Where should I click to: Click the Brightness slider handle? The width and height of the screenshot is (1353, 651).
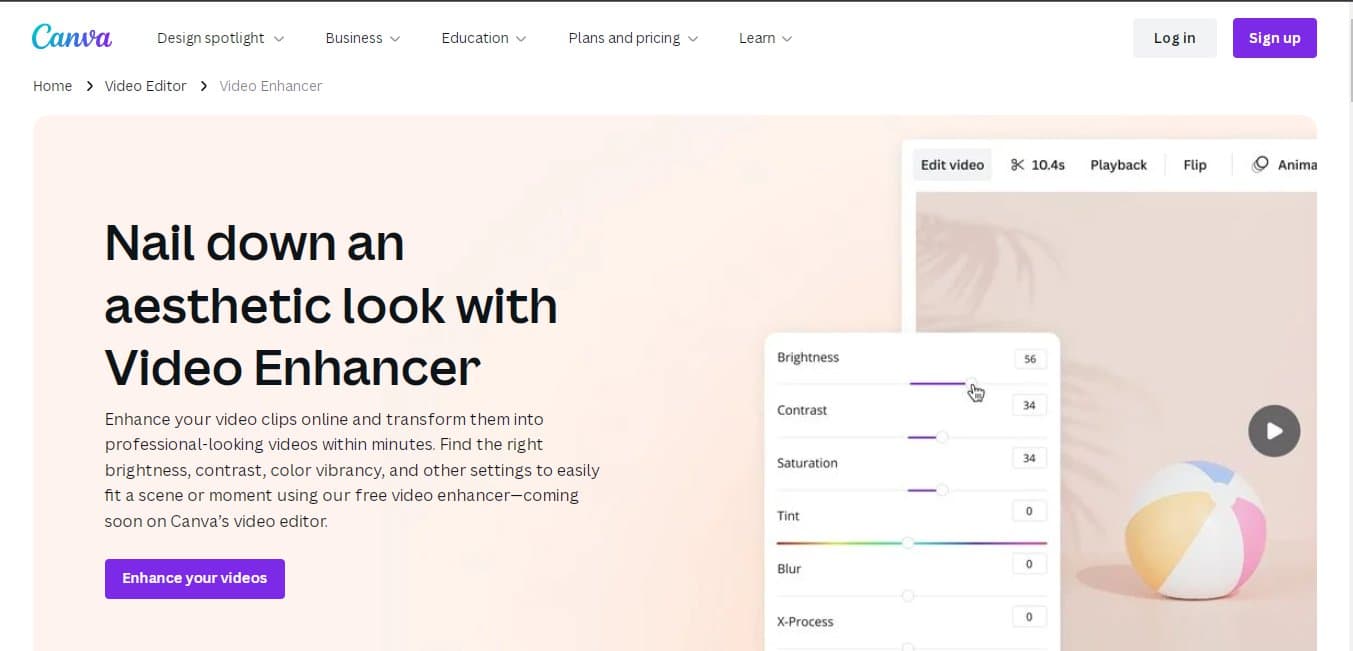(971, 384)
